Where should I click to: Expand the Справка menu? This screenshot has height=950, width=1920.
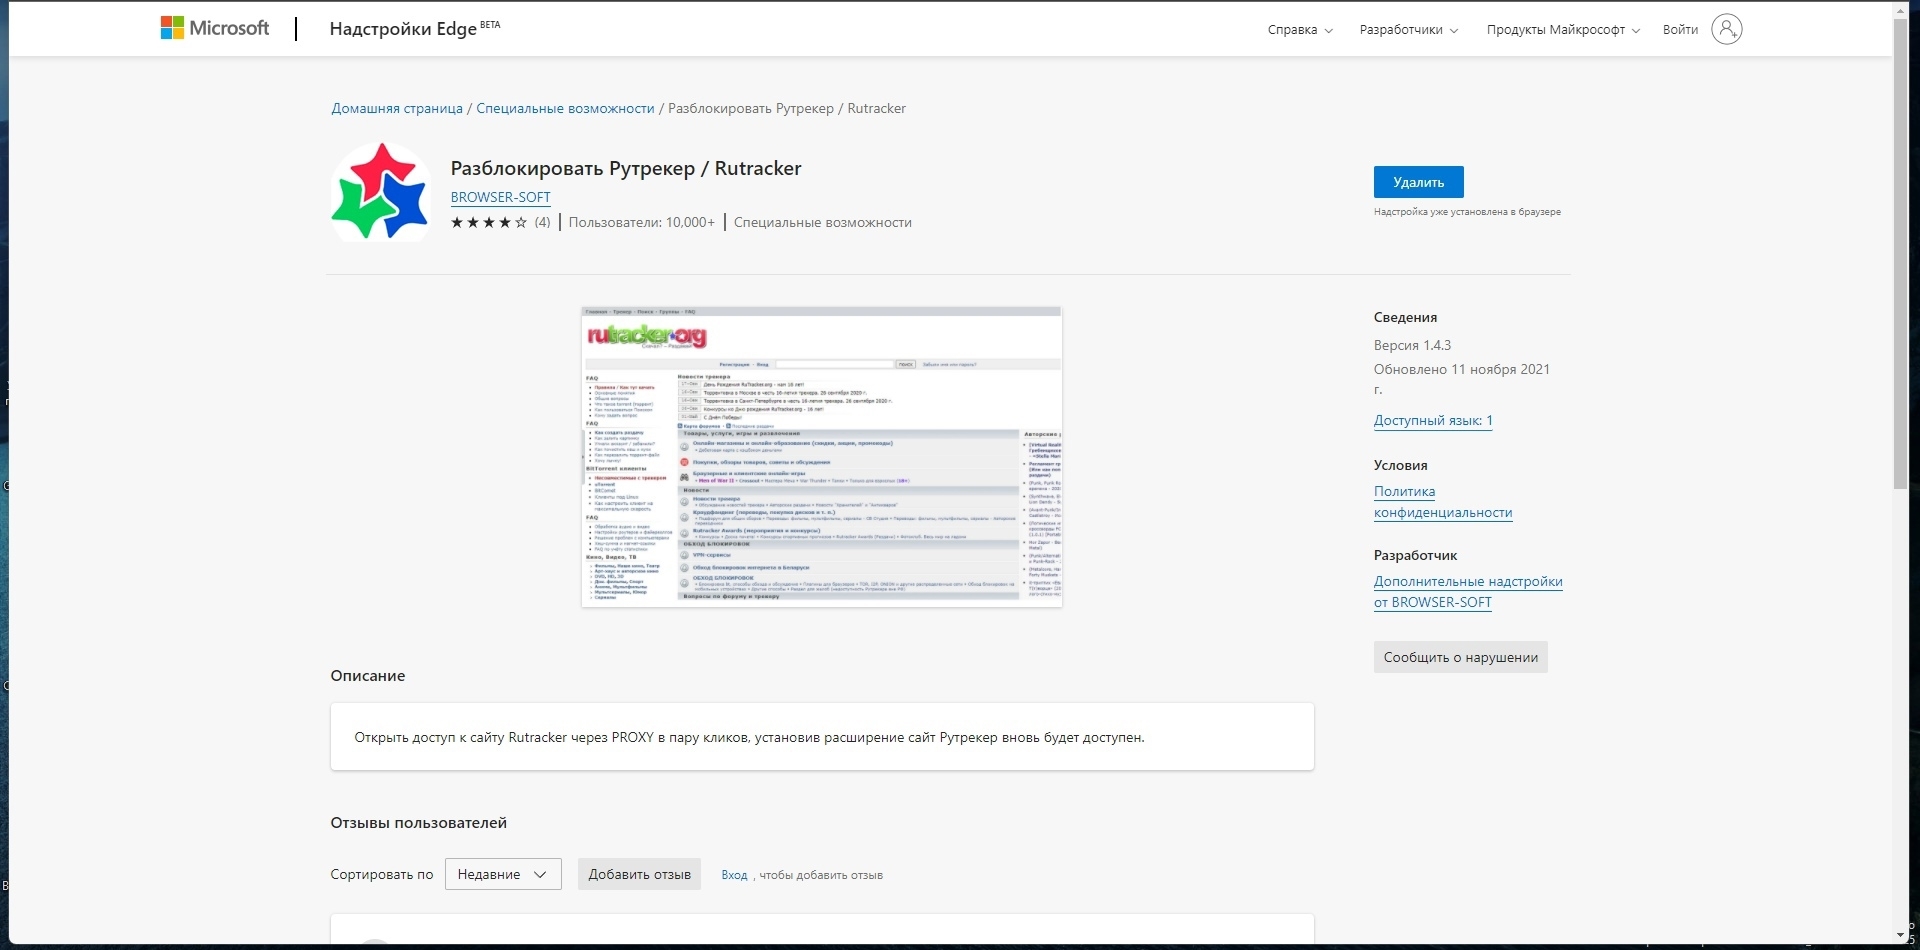tap(1300, 30)
